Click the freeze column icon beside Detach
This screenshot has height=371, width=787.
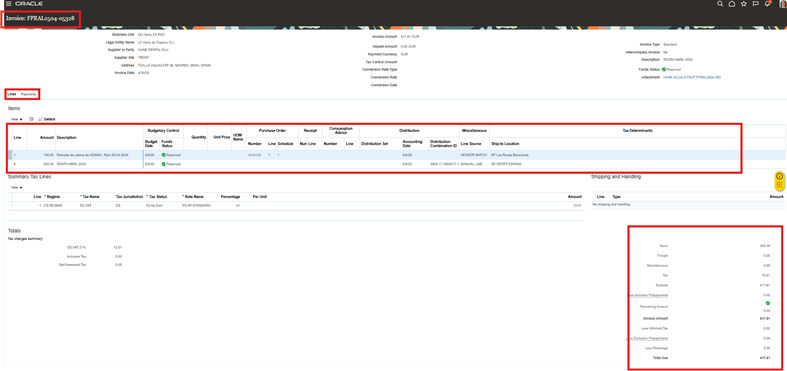(32, 119)
